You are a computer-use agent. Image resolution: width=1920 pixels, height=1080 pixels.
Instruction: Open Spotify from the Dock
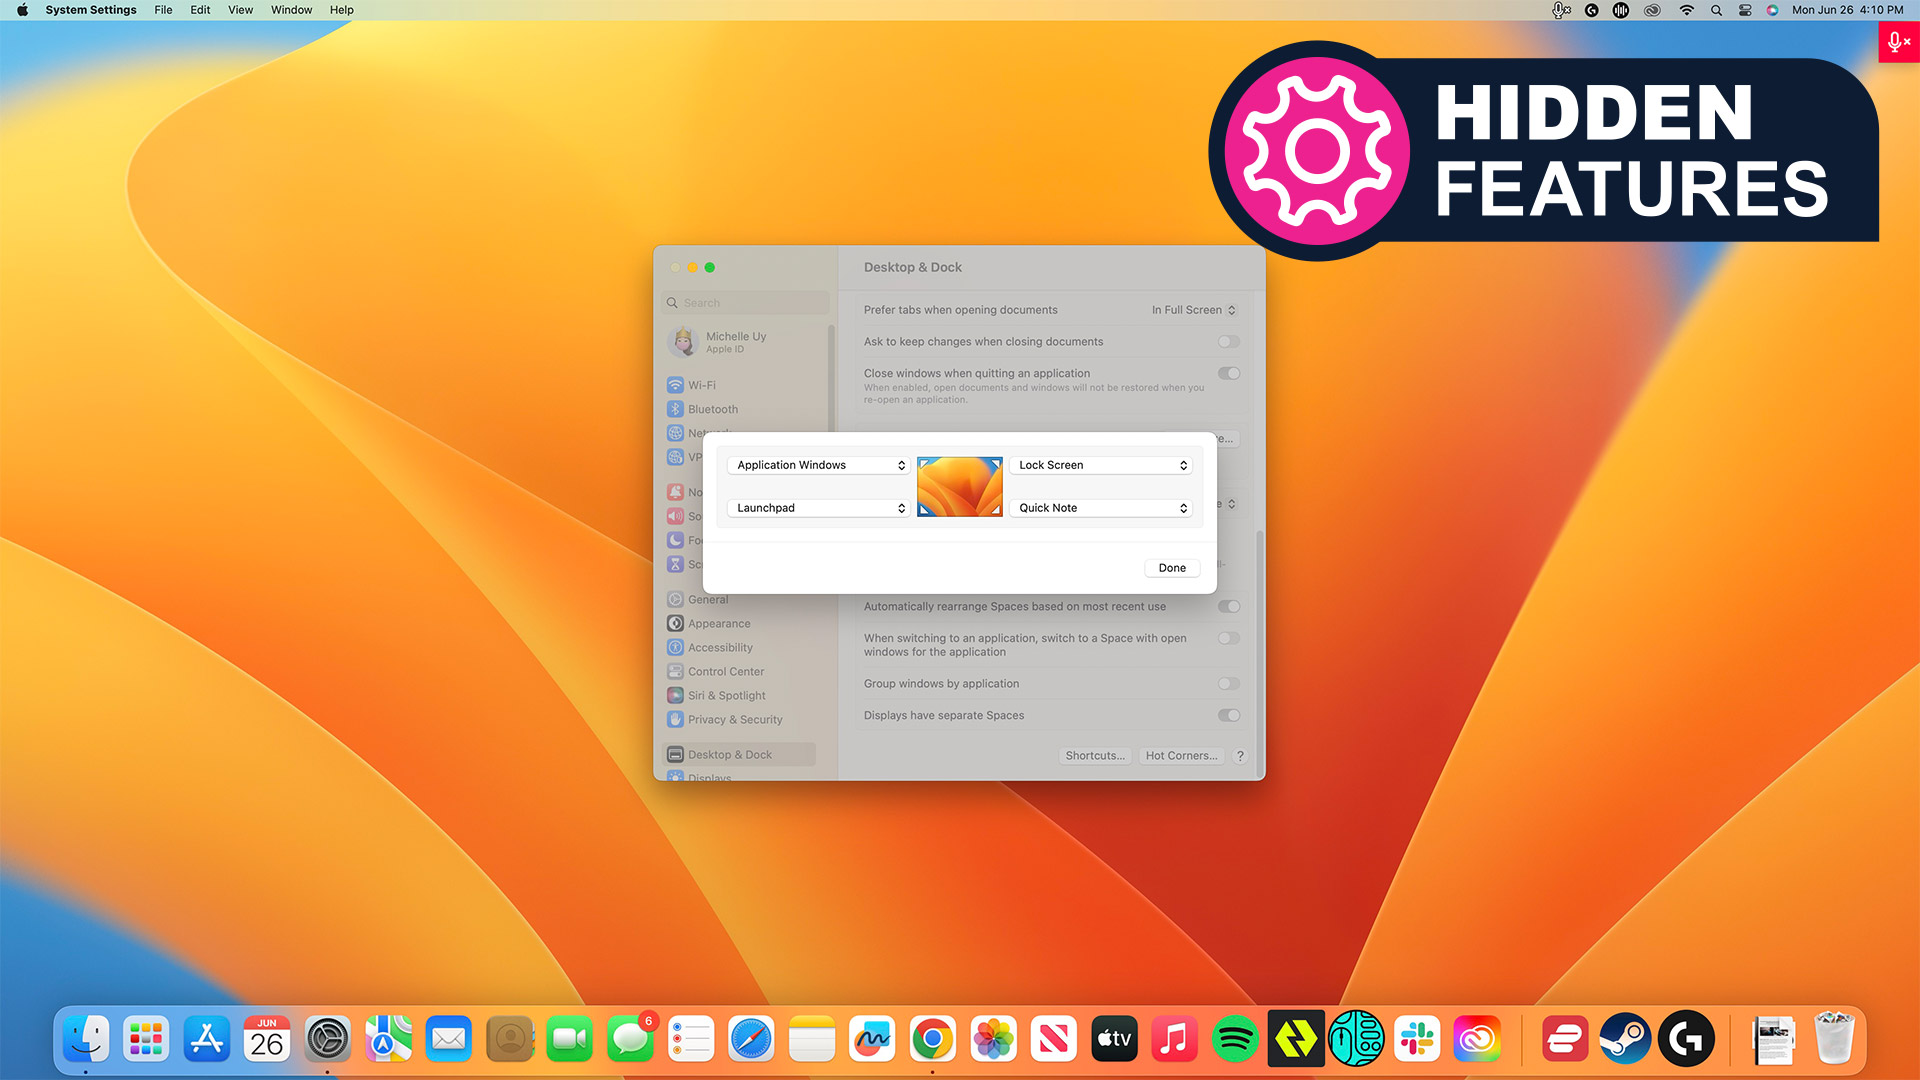pos(1235,1039)
